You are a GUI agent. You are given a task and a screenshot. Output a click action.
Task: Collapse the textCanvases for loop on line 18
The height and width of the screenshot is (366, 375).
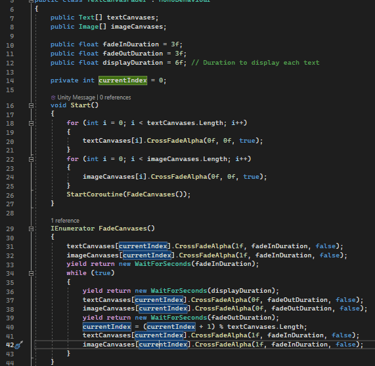point(31,123)
